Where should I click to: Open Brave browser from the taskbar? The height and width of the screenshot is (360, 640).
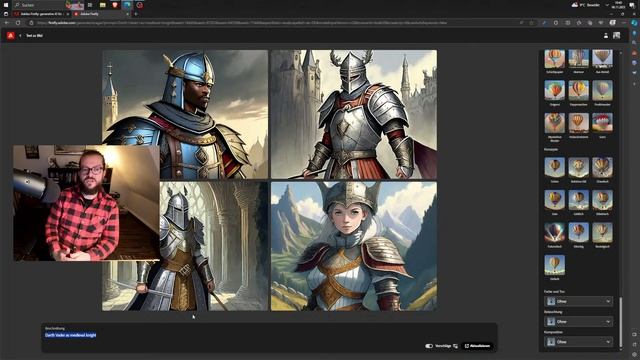click(115, 5)
